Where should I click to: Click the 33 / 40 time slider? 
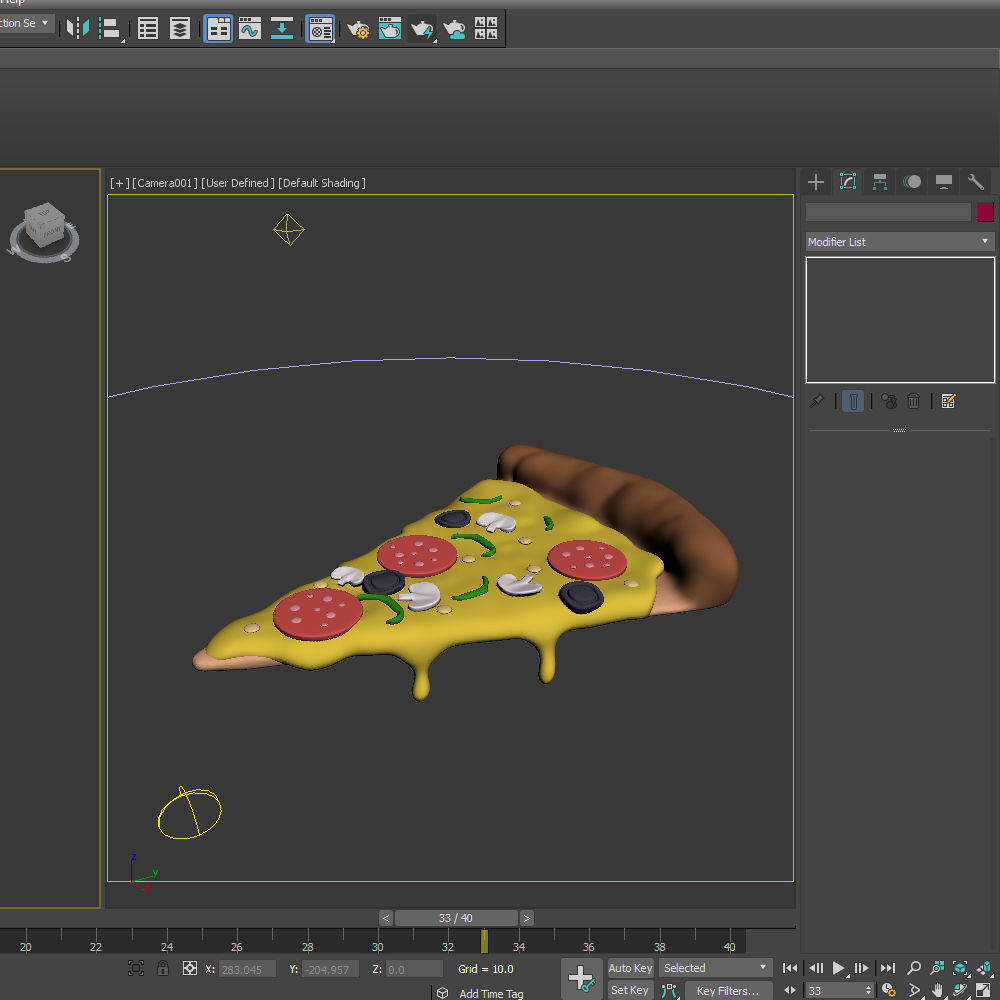(456, 918)
